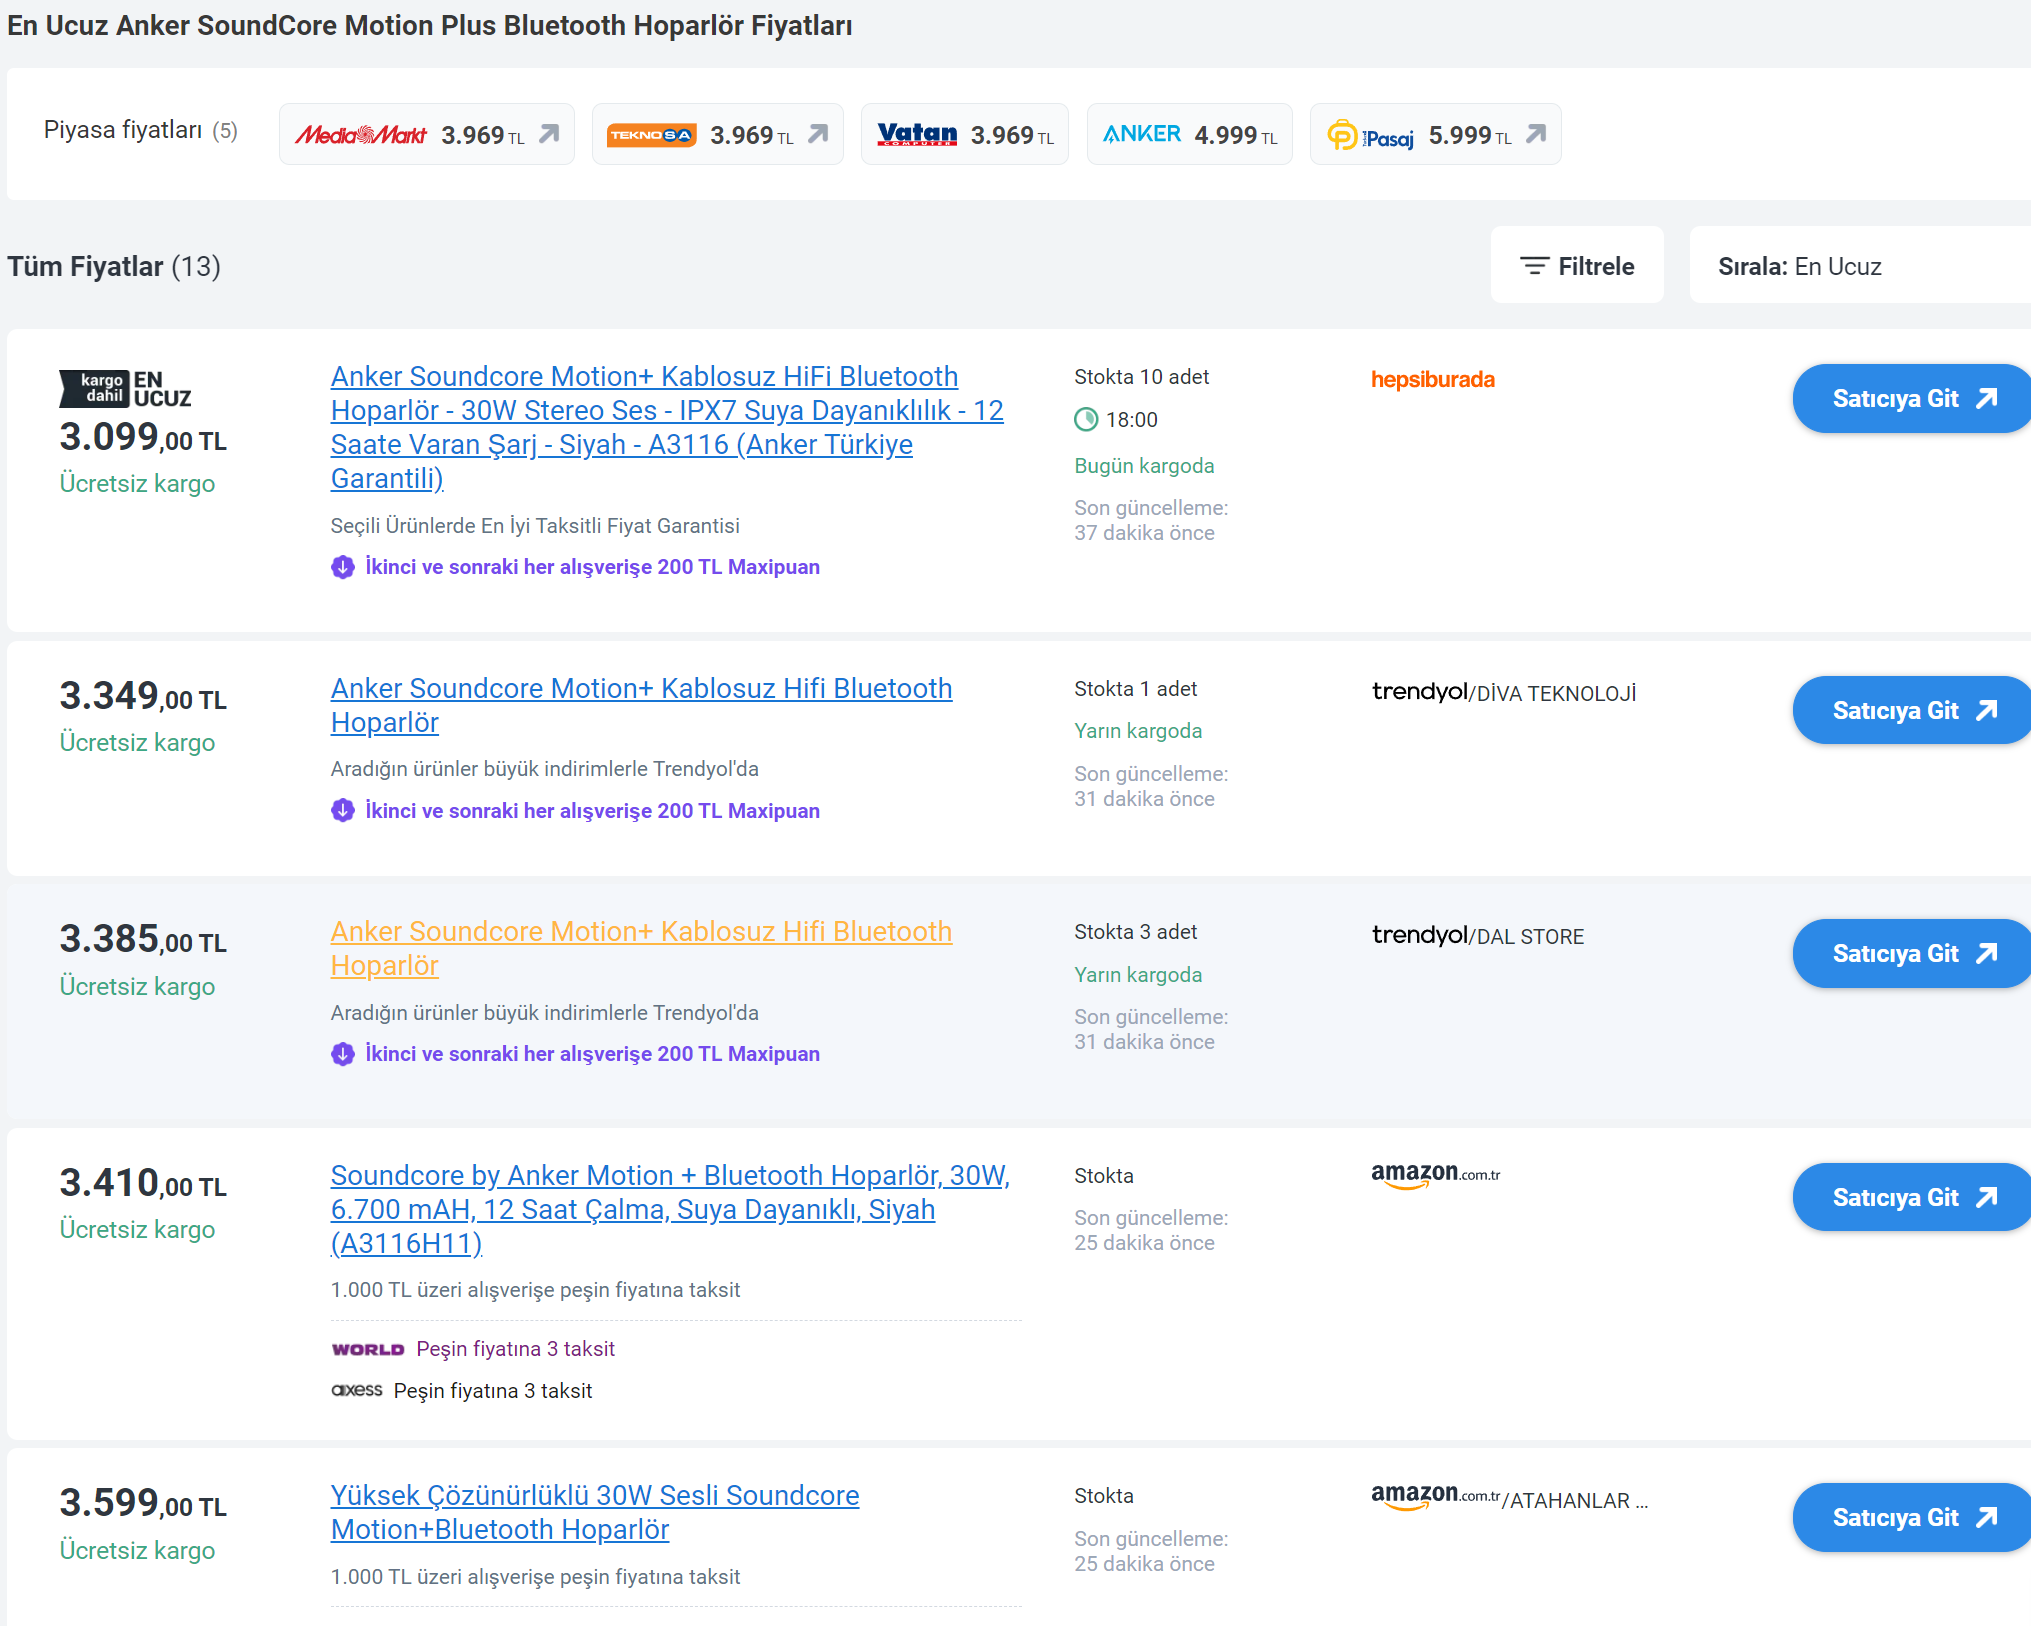
Task: Click the 3.099,00 TL price
Action: pyautogui.click(x=143, y=437)
